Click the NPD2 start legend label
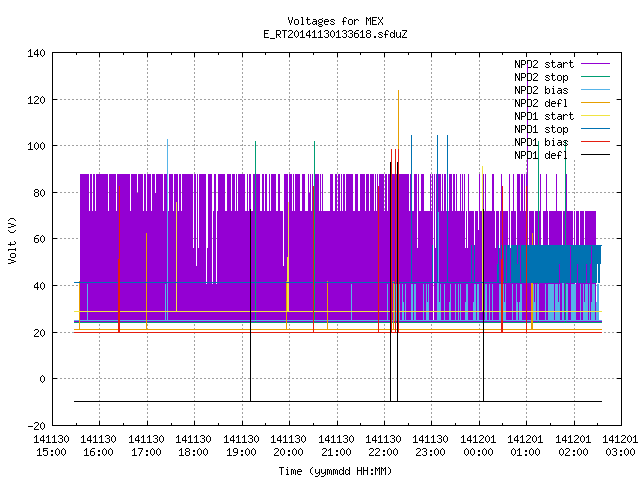Image resolution: width=640 pixels, height=480 pixels. click(x=544, y=64)
